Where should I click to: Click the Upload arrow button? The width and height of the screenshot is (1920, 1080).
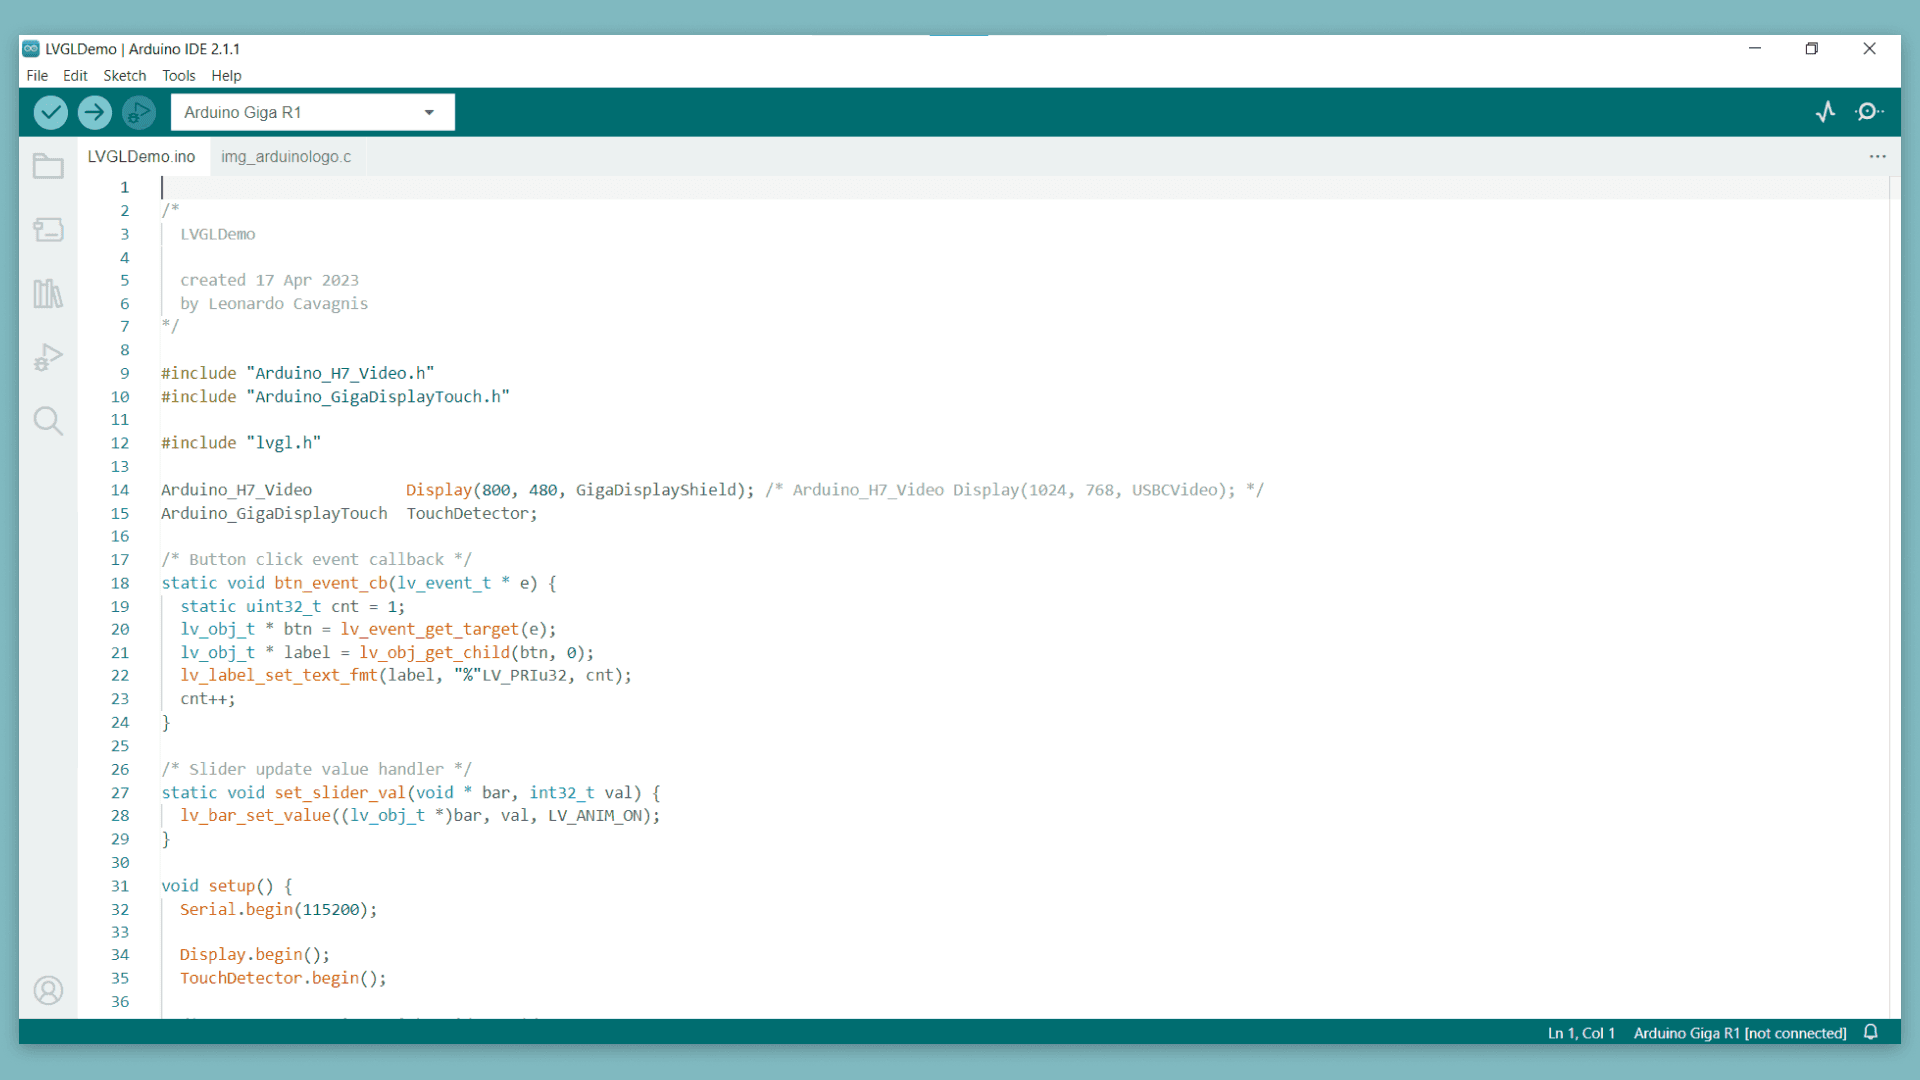(x=95, y=112)
